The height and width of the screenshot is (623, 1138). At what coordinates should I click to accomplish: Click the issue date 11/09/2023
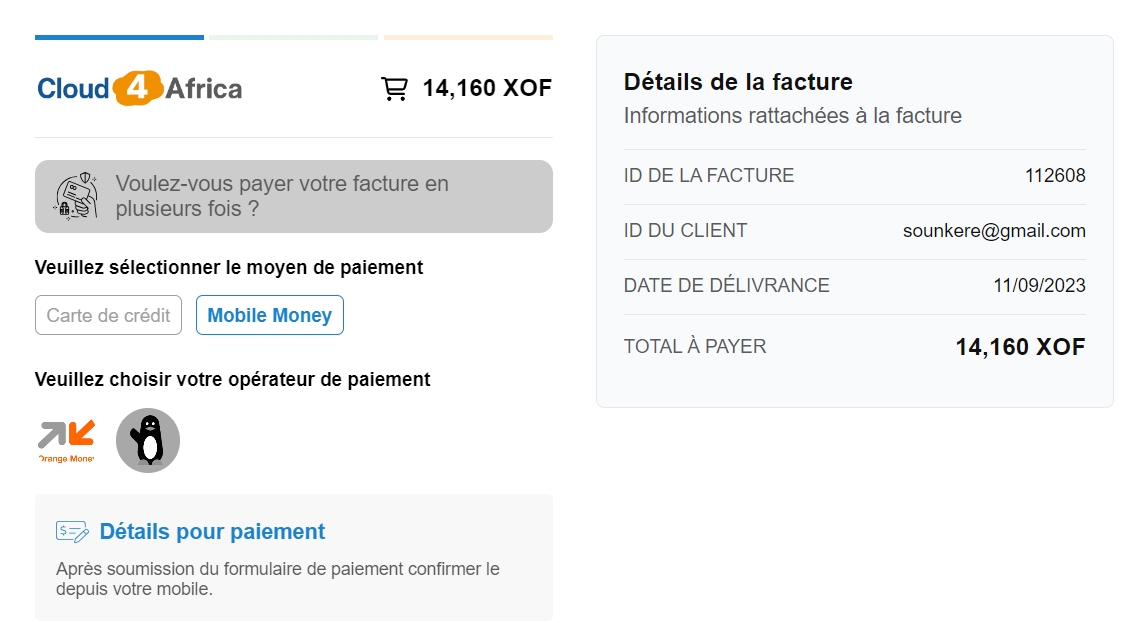click(1039, 286)
